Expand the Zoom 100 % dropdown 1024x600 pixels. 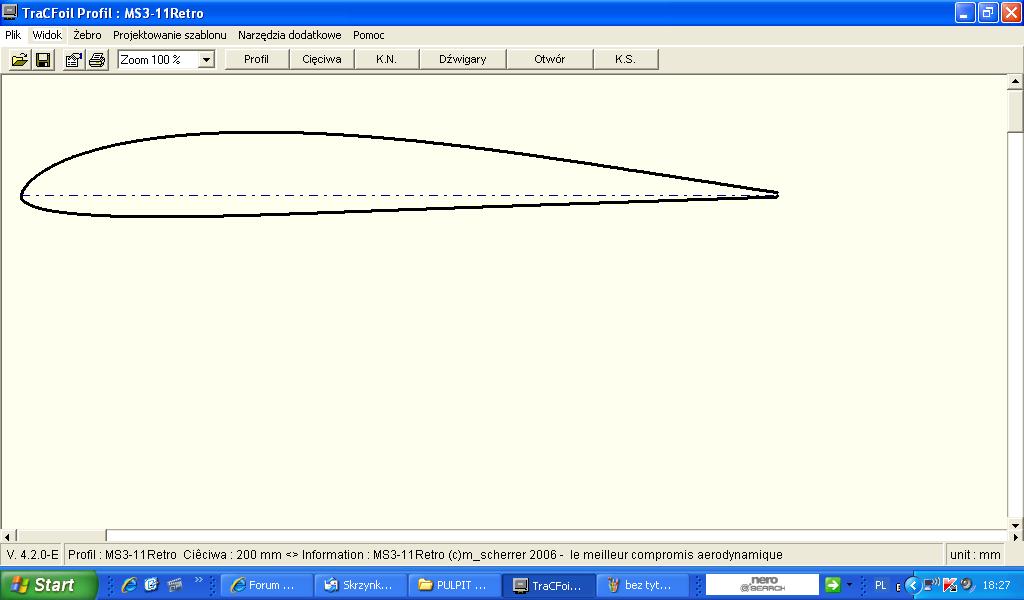coord(206,60)
